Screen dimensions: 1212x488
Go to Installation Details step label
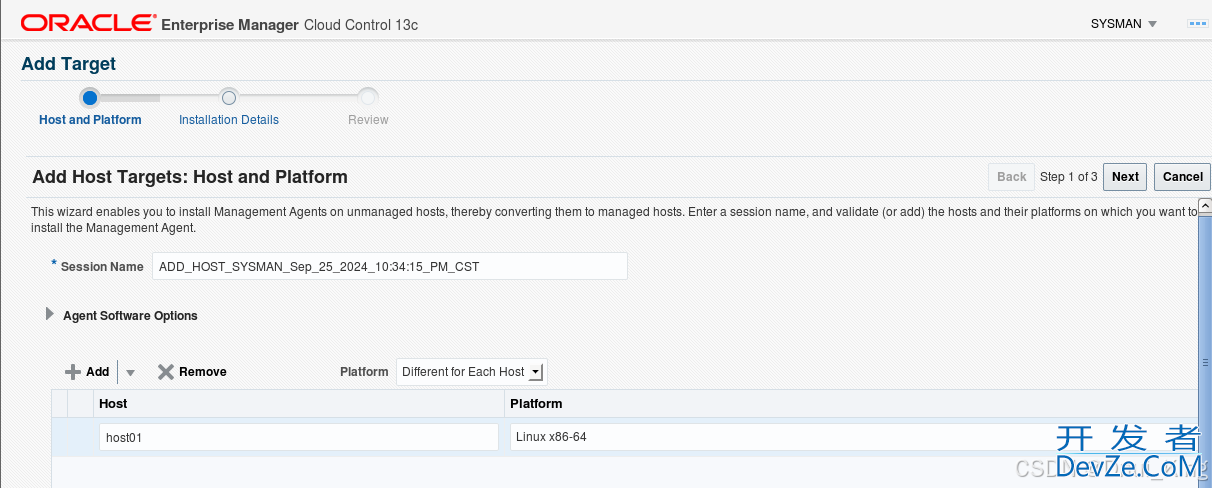coord(229,120)
